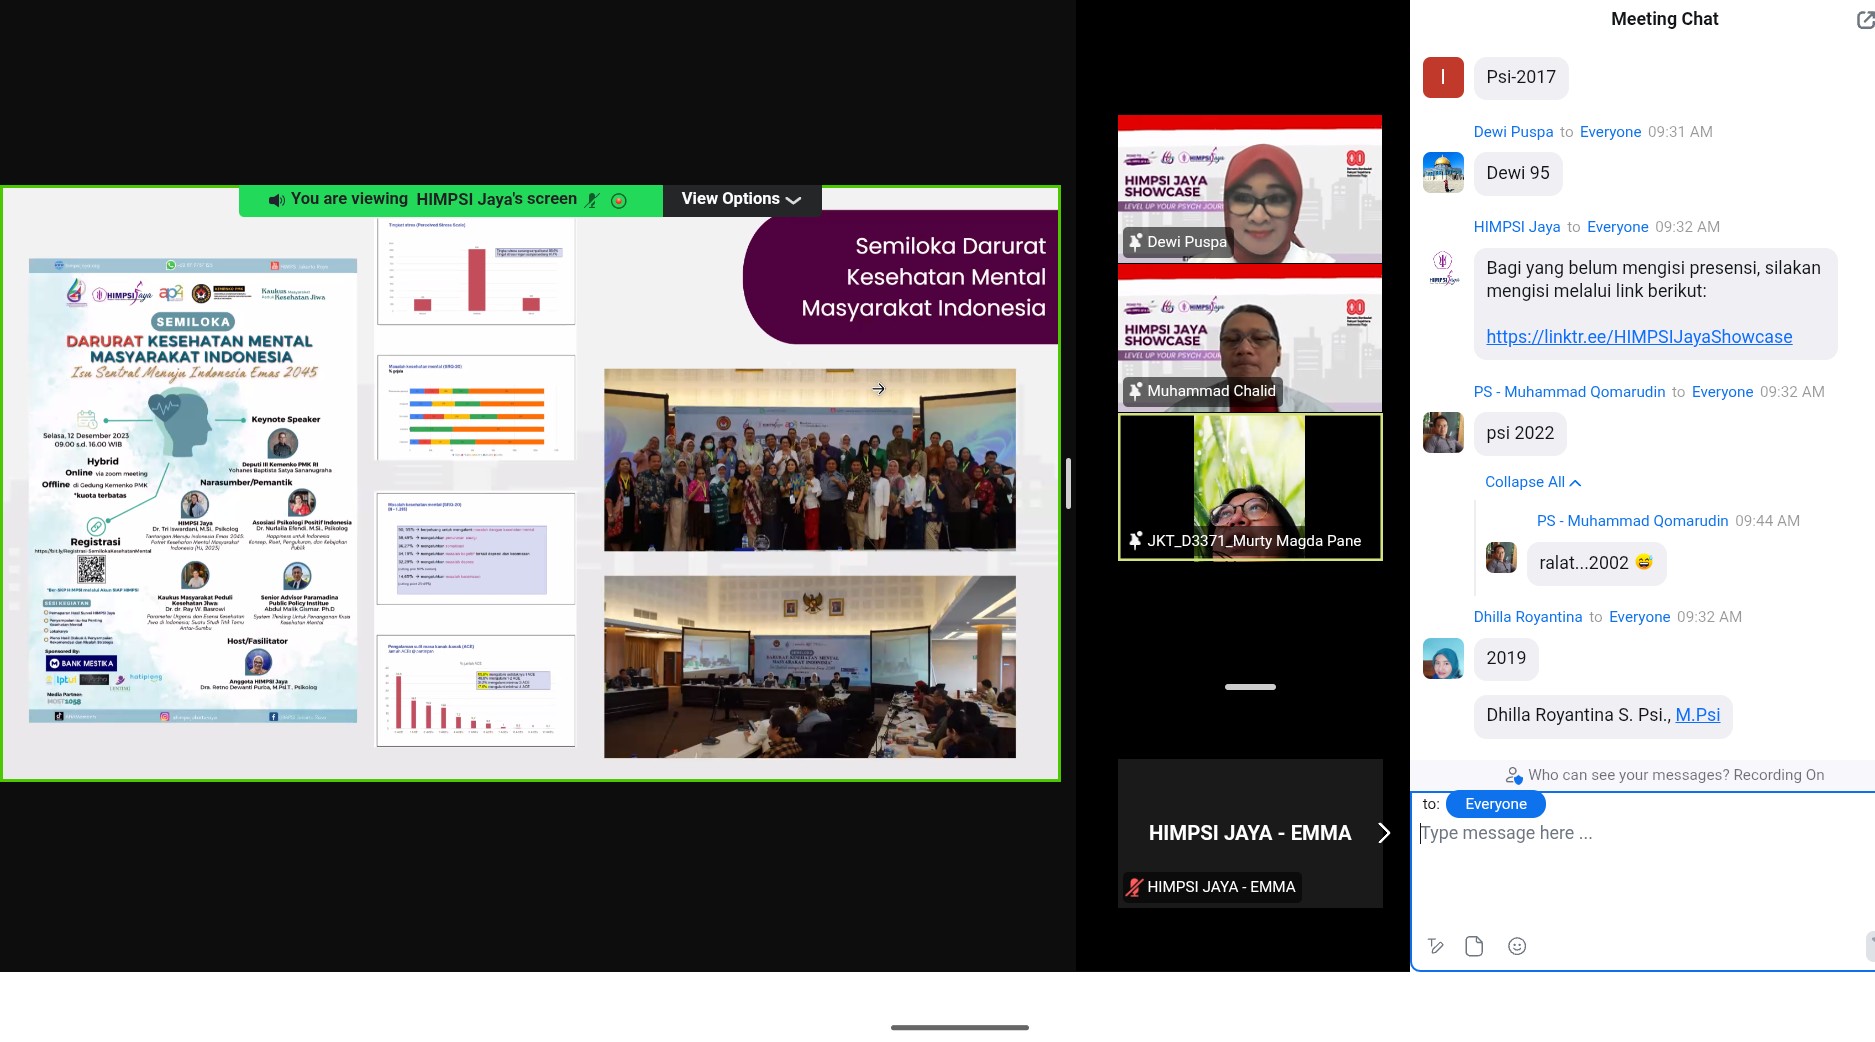This screenshot has height=1042, width=1875.
Task: Click the 'Dewi 95' chat message
Action: pyautogui.click(x=1518, y=173)
